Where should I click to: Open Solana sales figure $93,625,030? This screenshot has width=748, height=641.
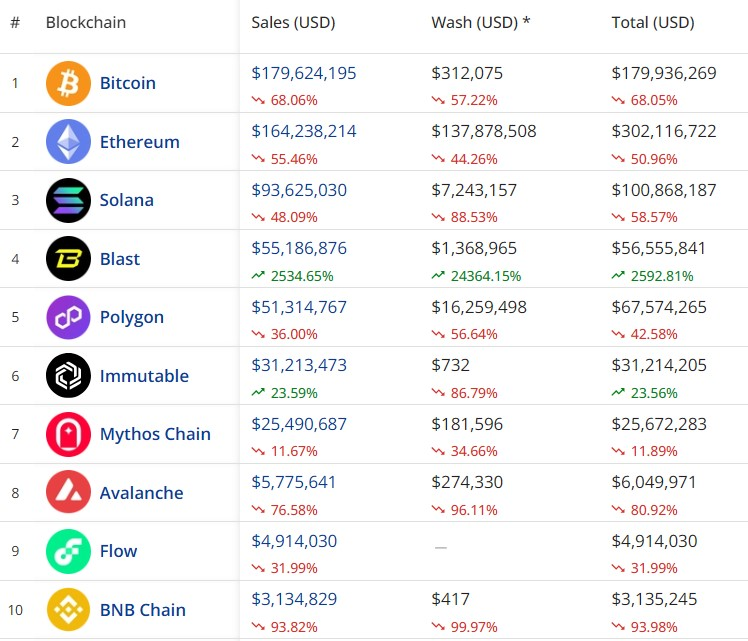point(299,190)
